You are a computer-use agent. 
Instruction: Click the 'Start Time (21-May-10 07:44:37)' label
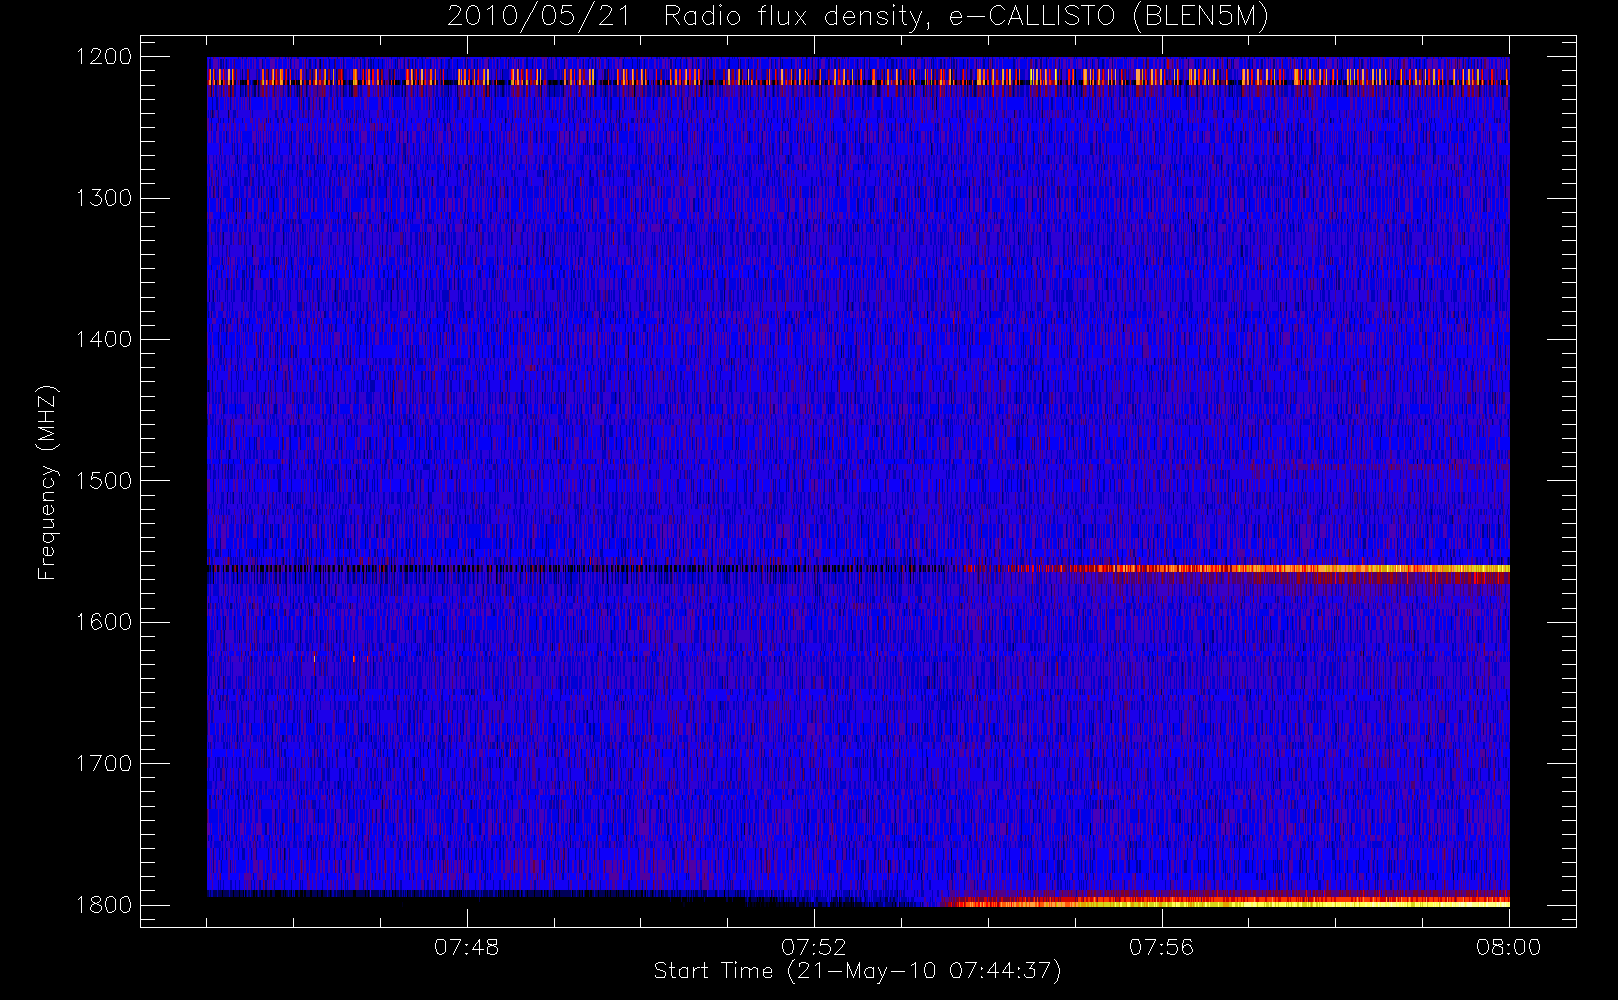[857, 971]
